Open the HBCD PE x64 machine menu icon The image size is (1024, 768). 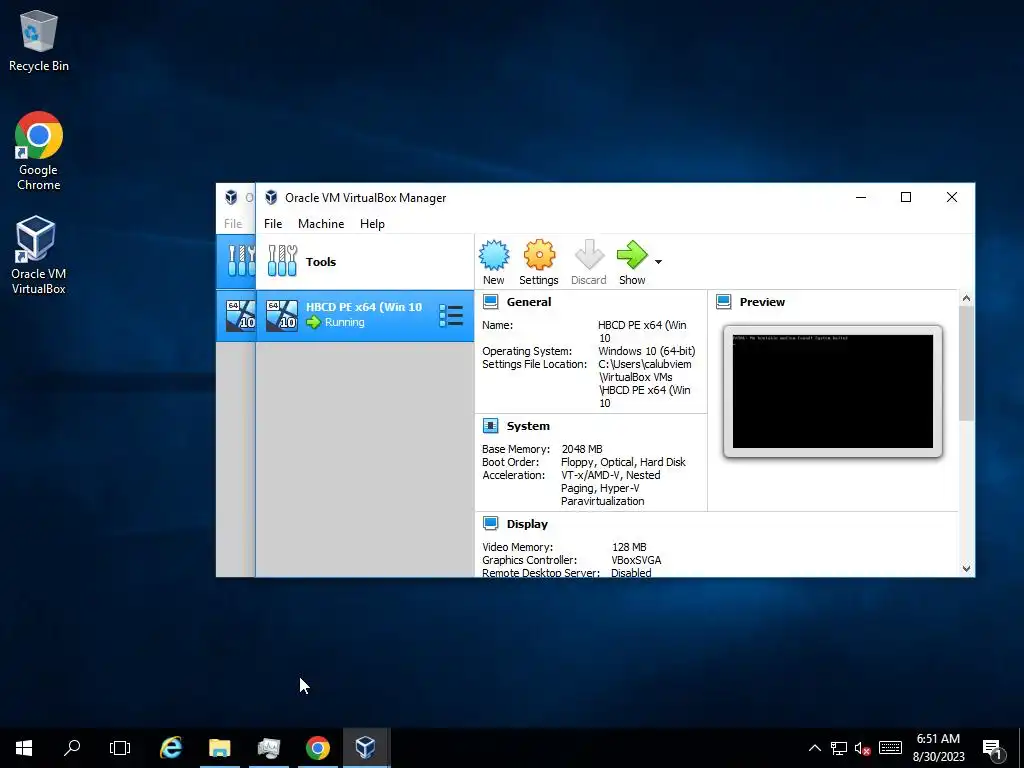coord(451,316)
